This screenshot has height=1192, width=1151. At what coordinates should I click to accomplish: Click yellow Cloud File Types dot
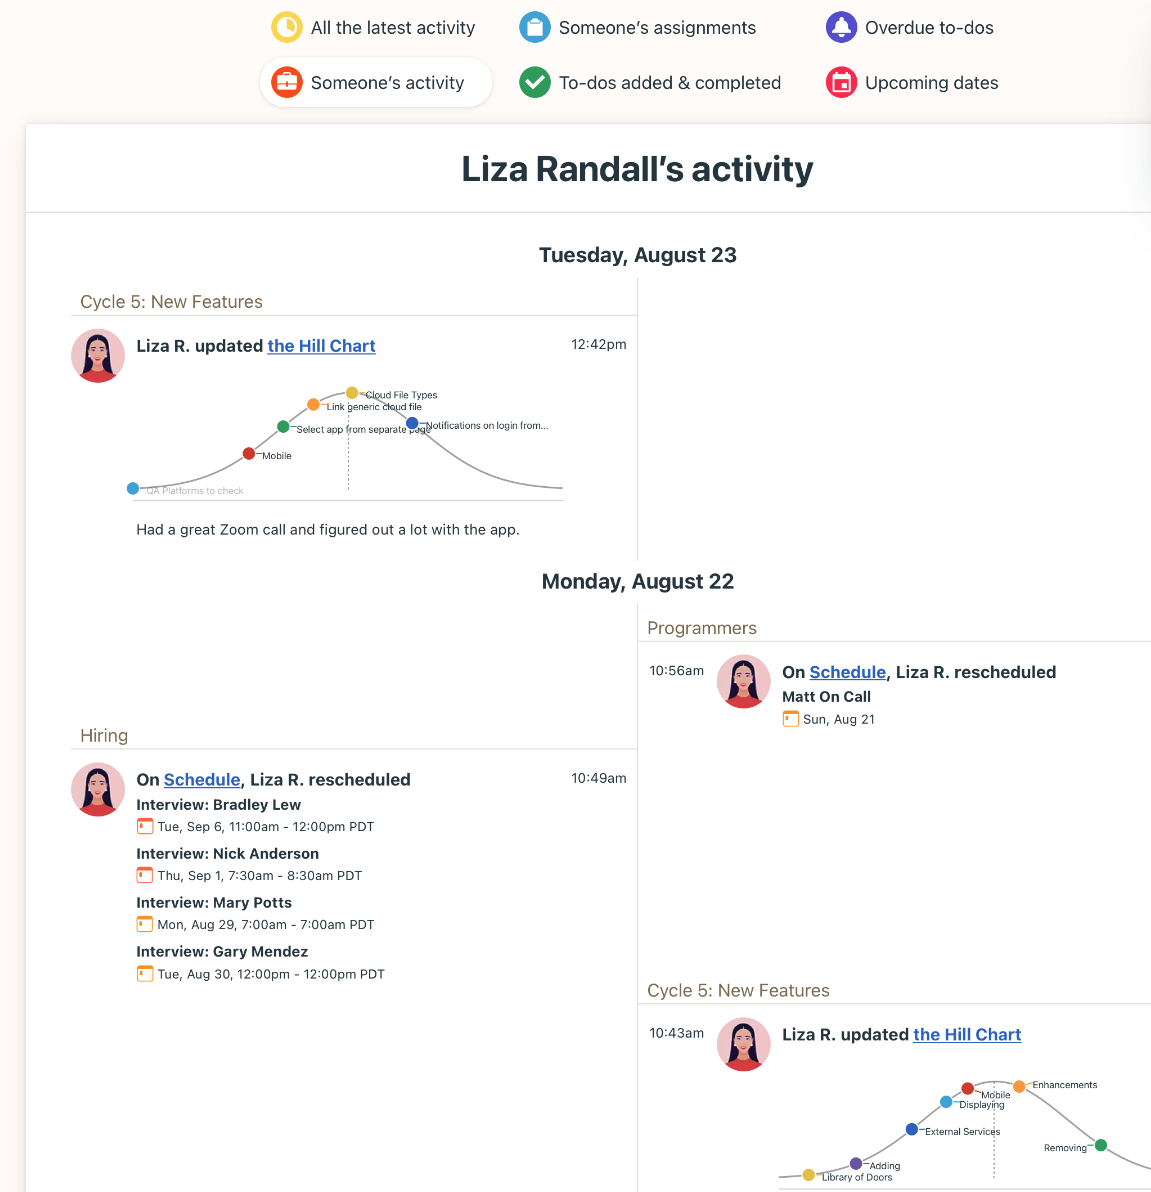coord(352,393)
